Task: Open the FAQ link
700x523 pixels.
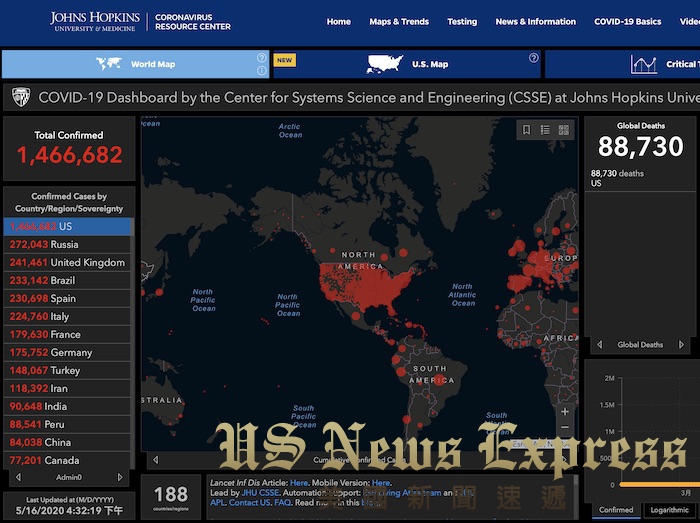Action: 283,502
